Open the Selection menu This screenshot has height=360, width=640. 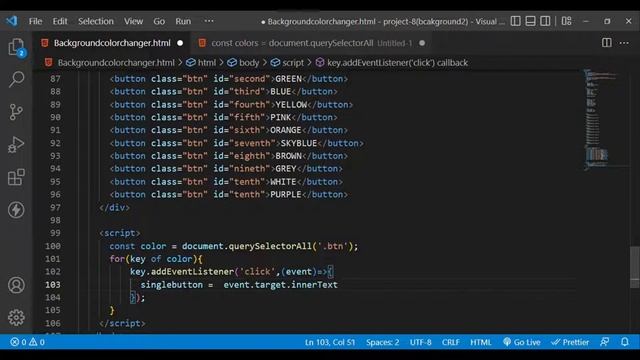(96, 21)
